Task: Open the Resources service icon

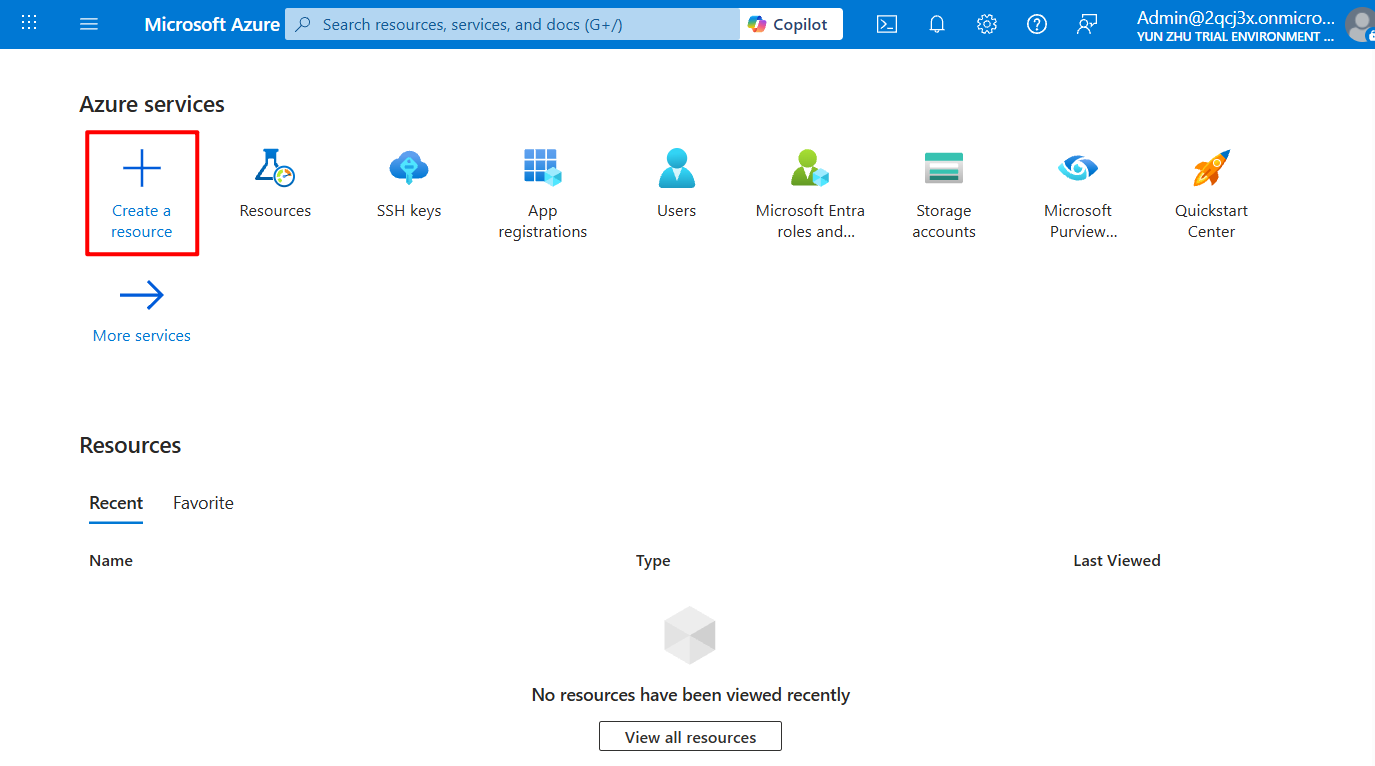Action: (x=275, y=169)
